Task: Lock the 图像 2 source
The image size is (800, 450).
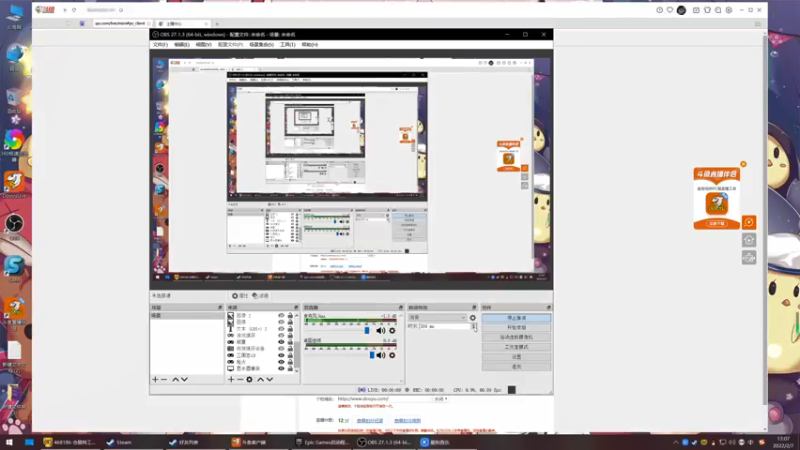Action: pyautogui.click(x=290, y=316)
